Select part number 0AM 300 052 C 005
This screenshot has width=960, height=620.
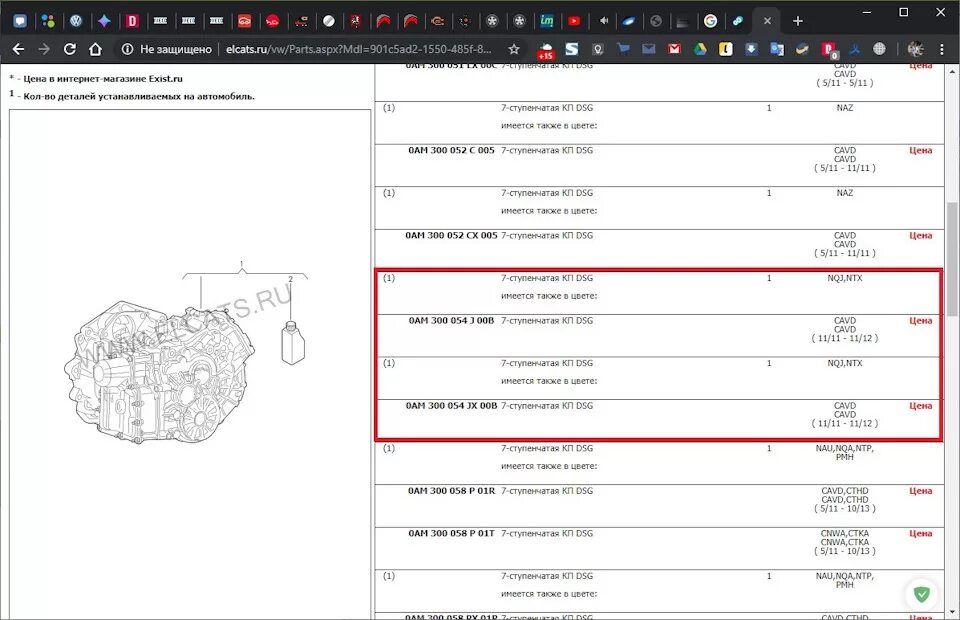[x=451, y=150]
